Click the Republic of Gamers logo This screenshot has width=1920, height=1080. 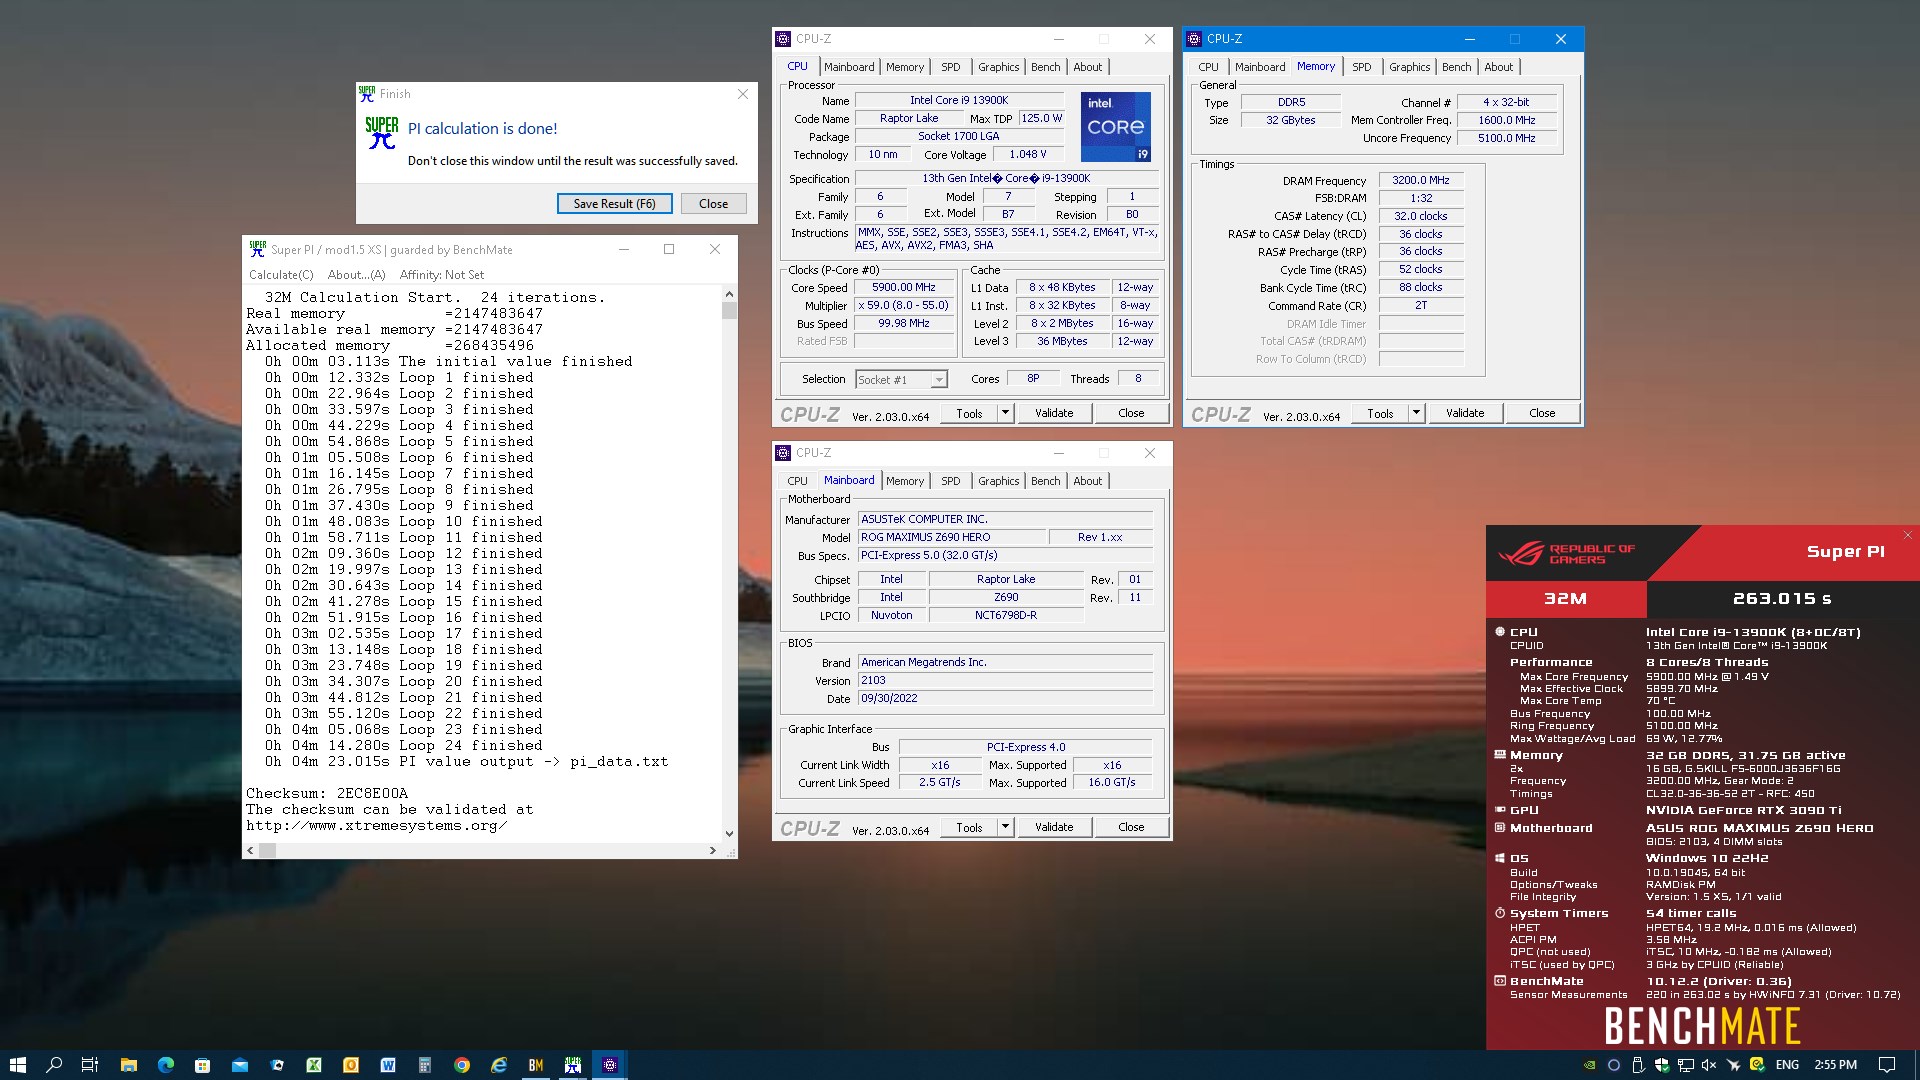tap(1565, 553)
